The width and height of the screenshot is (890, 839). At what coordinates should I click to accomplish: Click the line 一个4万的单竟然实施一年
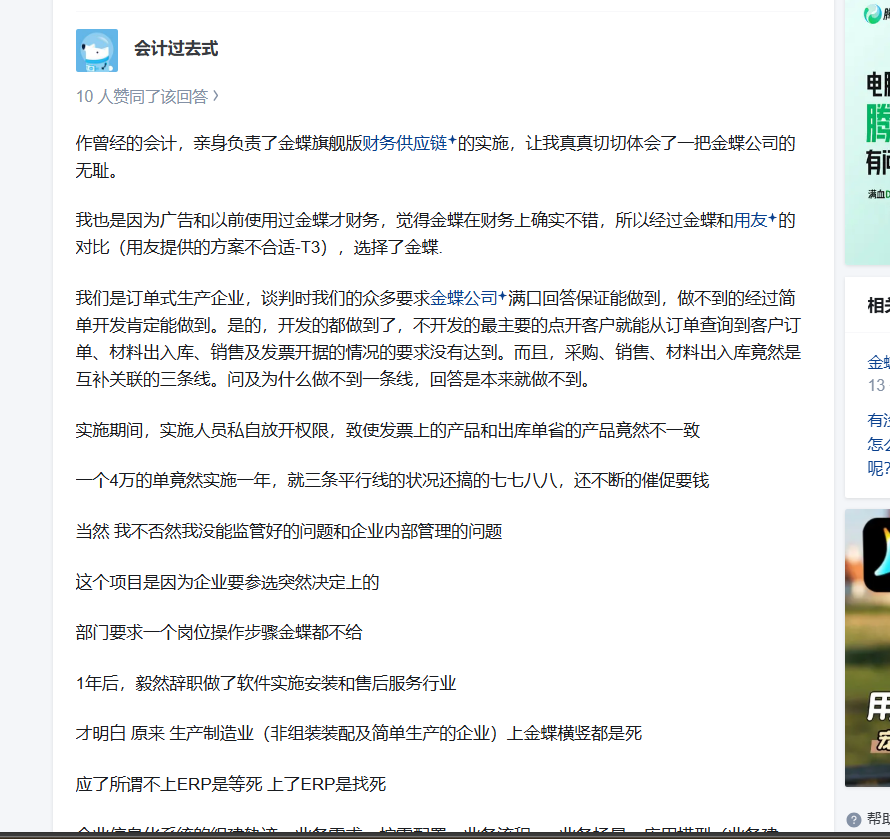click(392, 481)
